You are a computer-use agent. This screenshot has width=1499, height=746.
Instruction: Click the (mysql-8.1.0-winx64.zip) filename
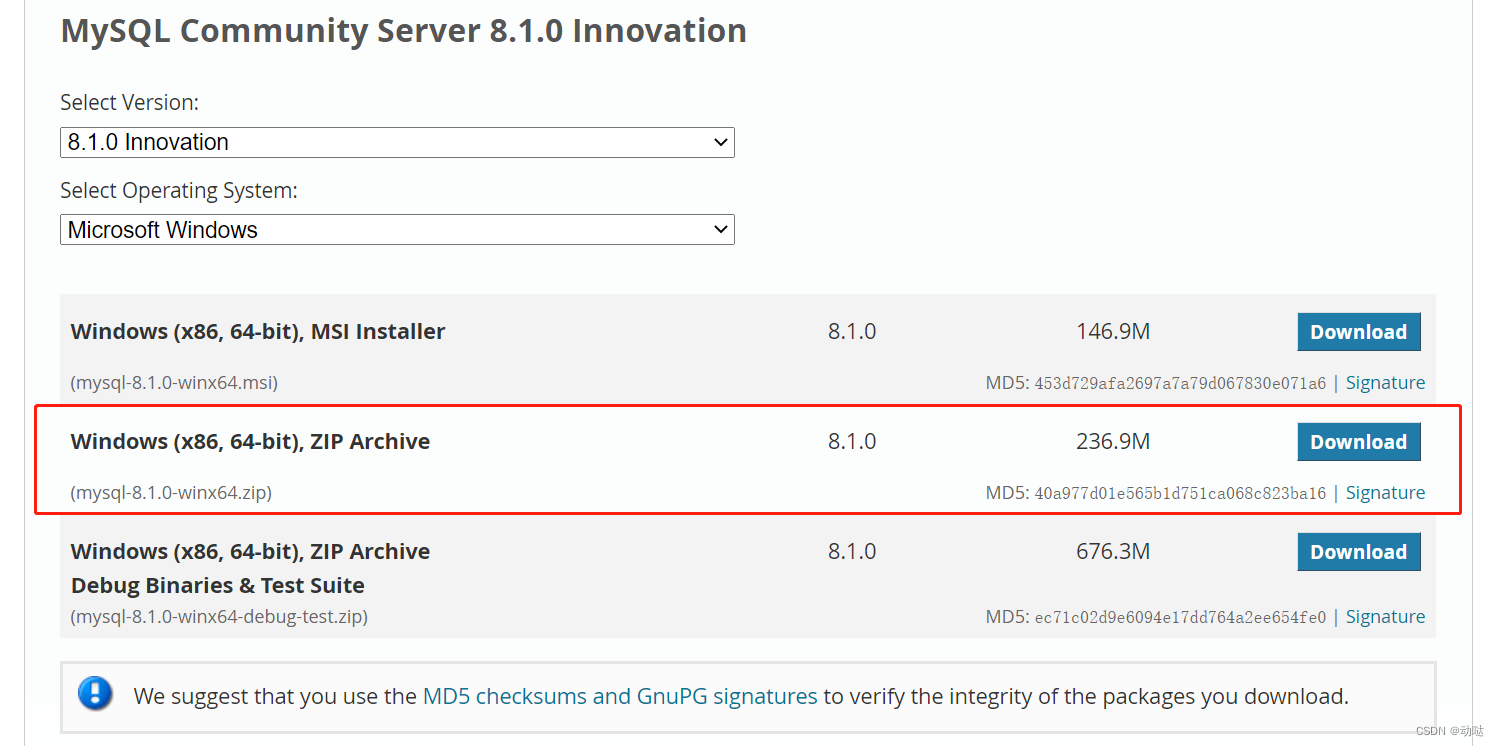(x=171, y=493)
